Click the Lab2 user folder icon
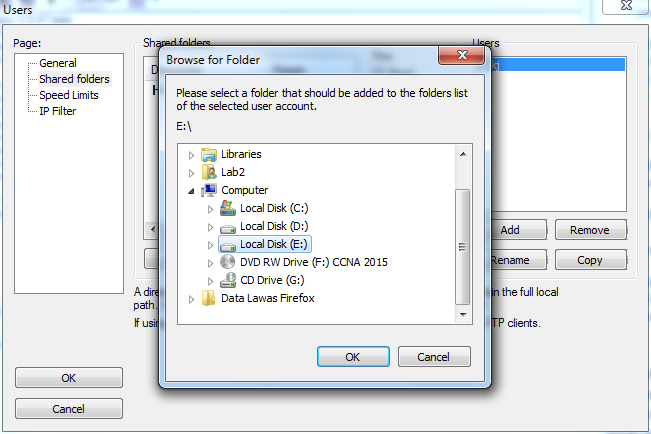 pos(209,172)
